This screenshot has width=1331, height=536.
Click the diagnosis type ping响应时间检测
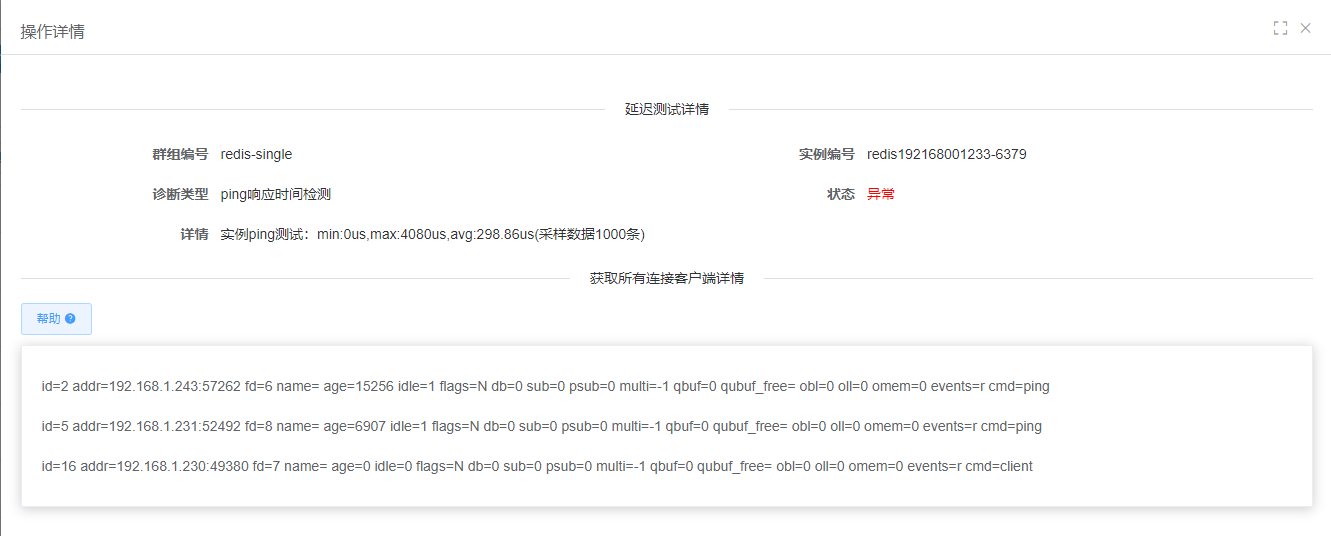click(276, 194)
